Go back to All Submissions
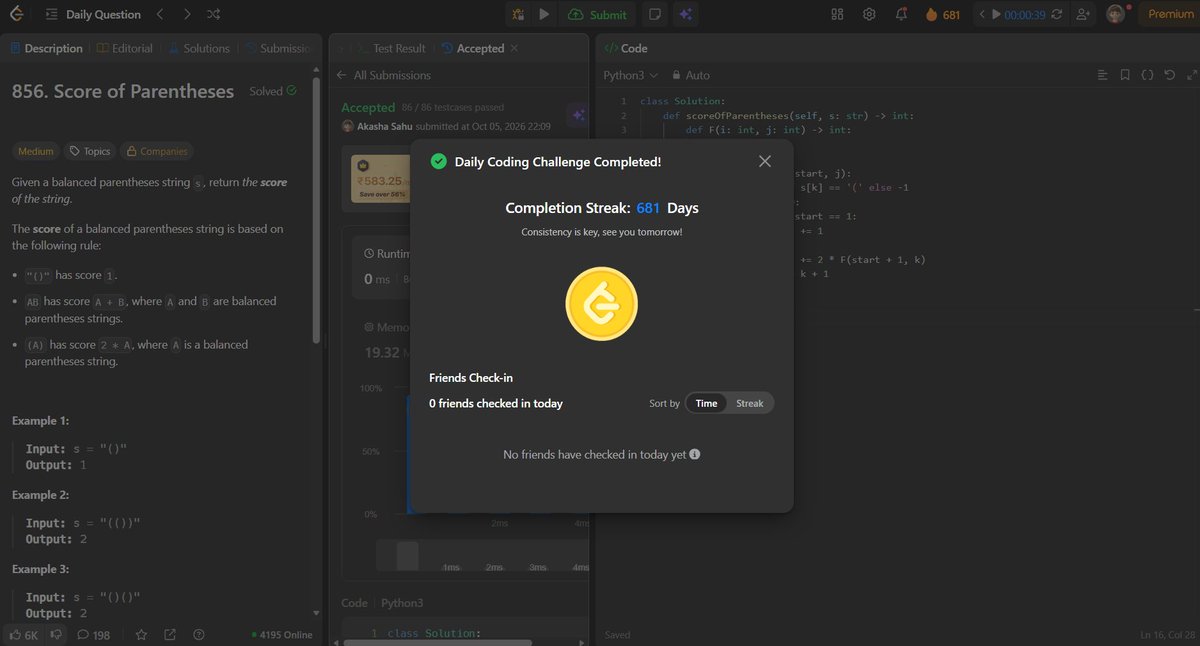The width and height of the screenshot is (1200, 646). 385,75
